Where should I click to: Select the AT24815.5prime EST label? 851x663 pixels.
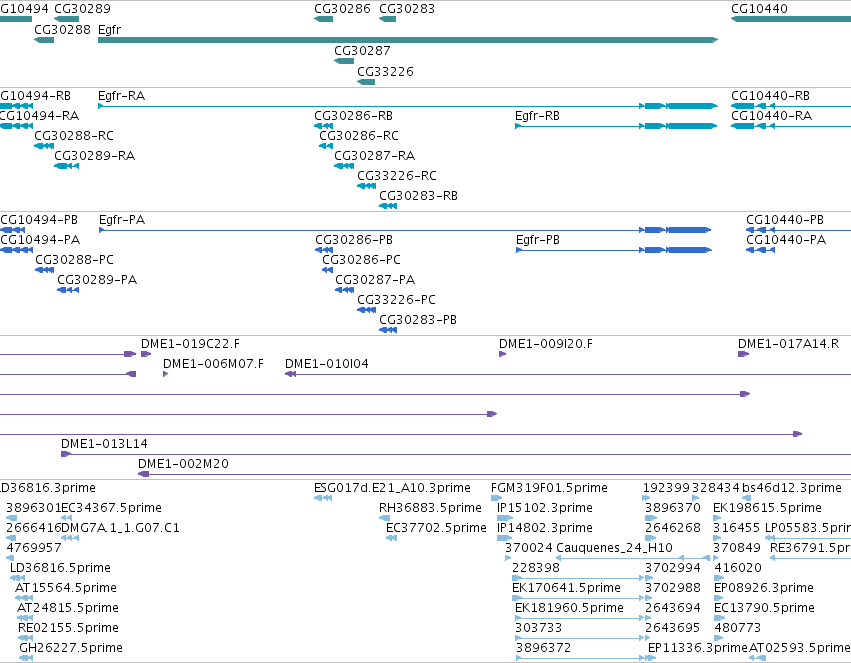pos(68,608)
